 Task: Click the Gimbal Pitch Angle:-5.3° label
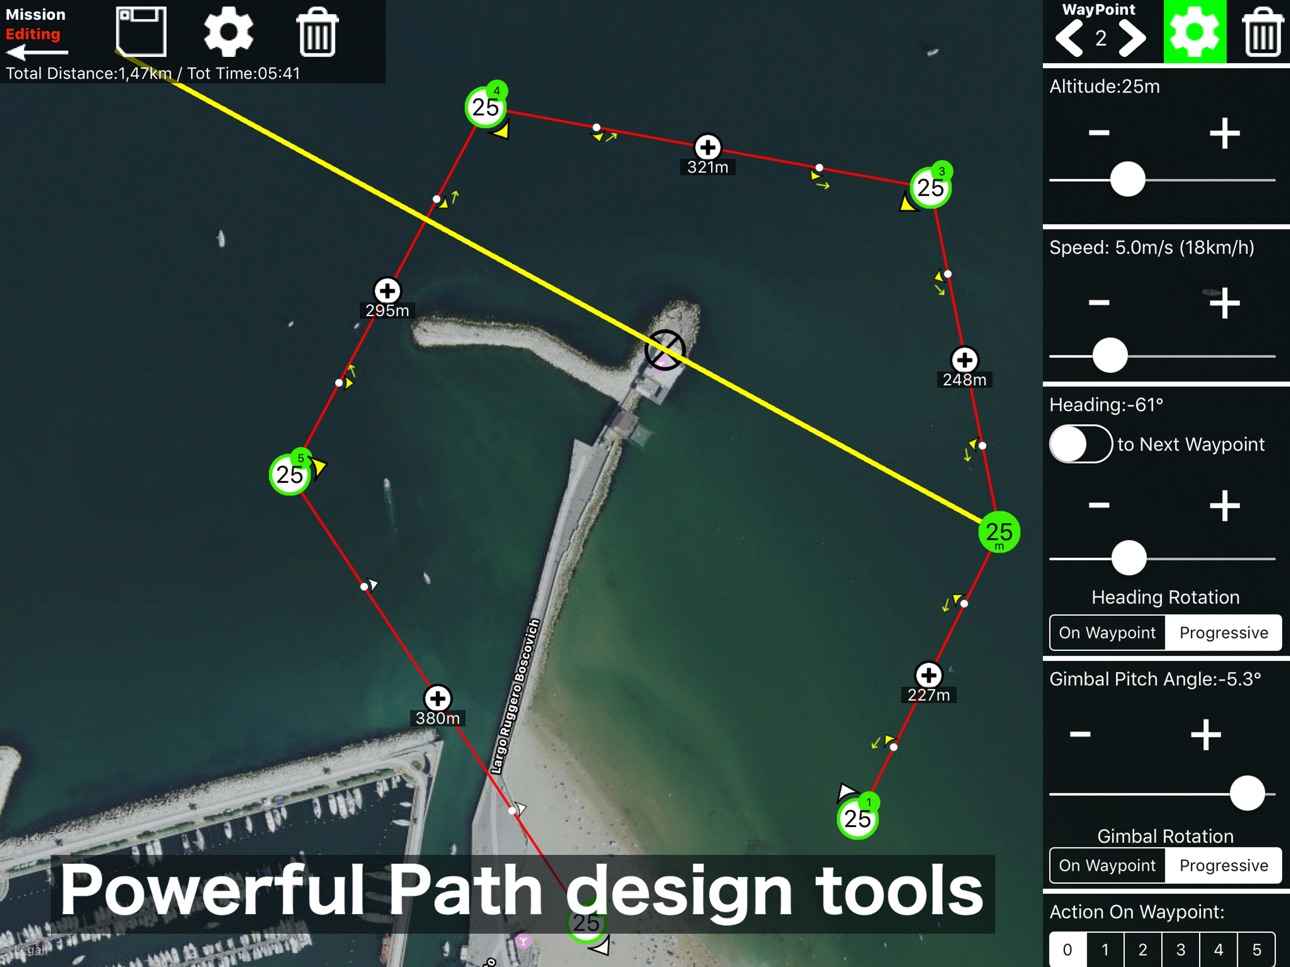[x=1155, y=679]
